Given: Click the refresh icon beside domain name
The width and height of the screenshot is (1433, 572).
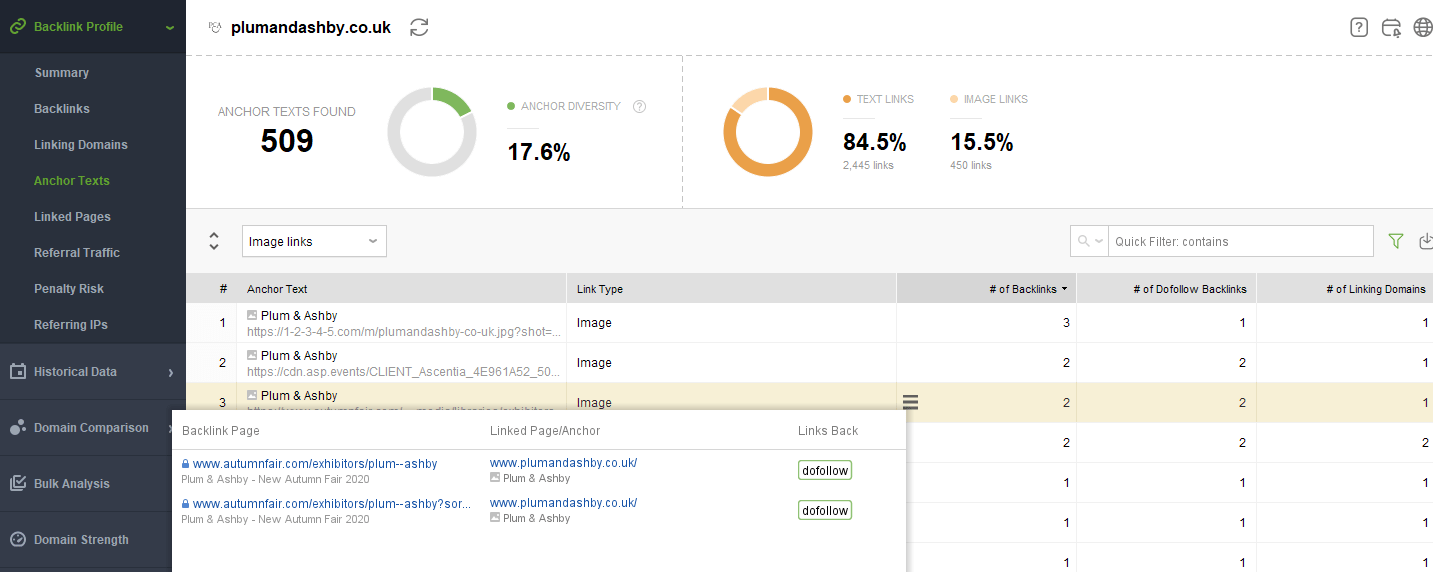Looking at the screenshot, I should point(419,28).
